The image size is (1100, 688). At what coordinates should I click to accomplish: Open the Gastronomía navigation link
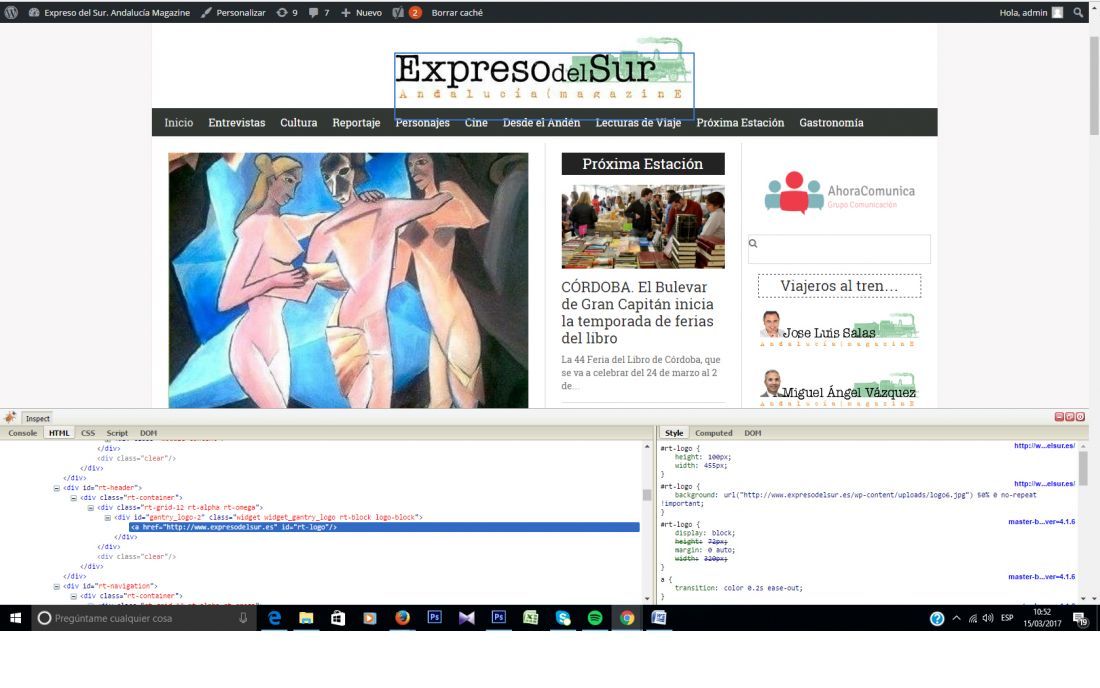pos(831,123)
